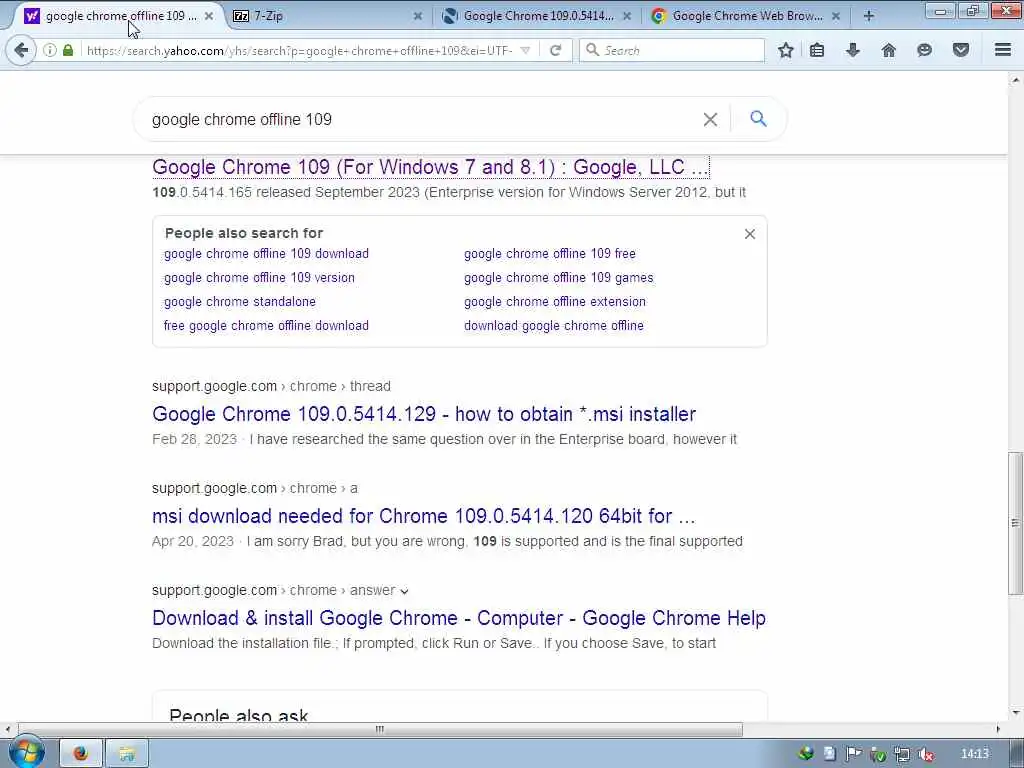Screen dimensions: 1024x768
Task: Expand the answer breadcrumb chevron
Action: [x=404, y=591]
